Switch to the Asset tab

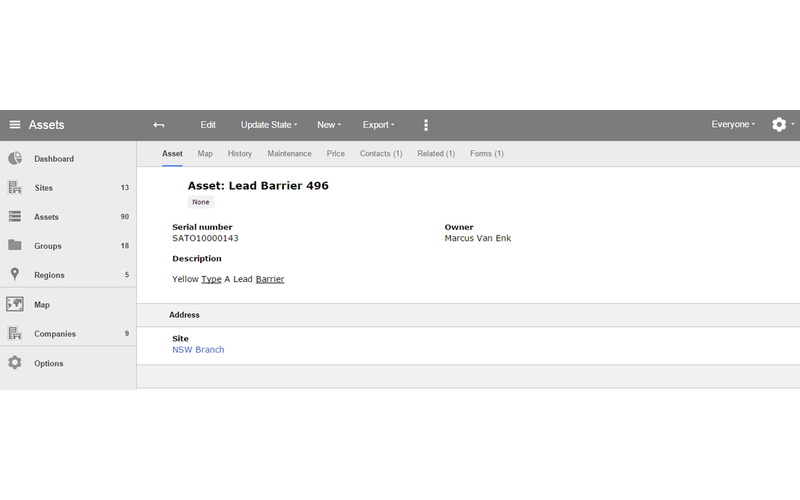point(172,154)
